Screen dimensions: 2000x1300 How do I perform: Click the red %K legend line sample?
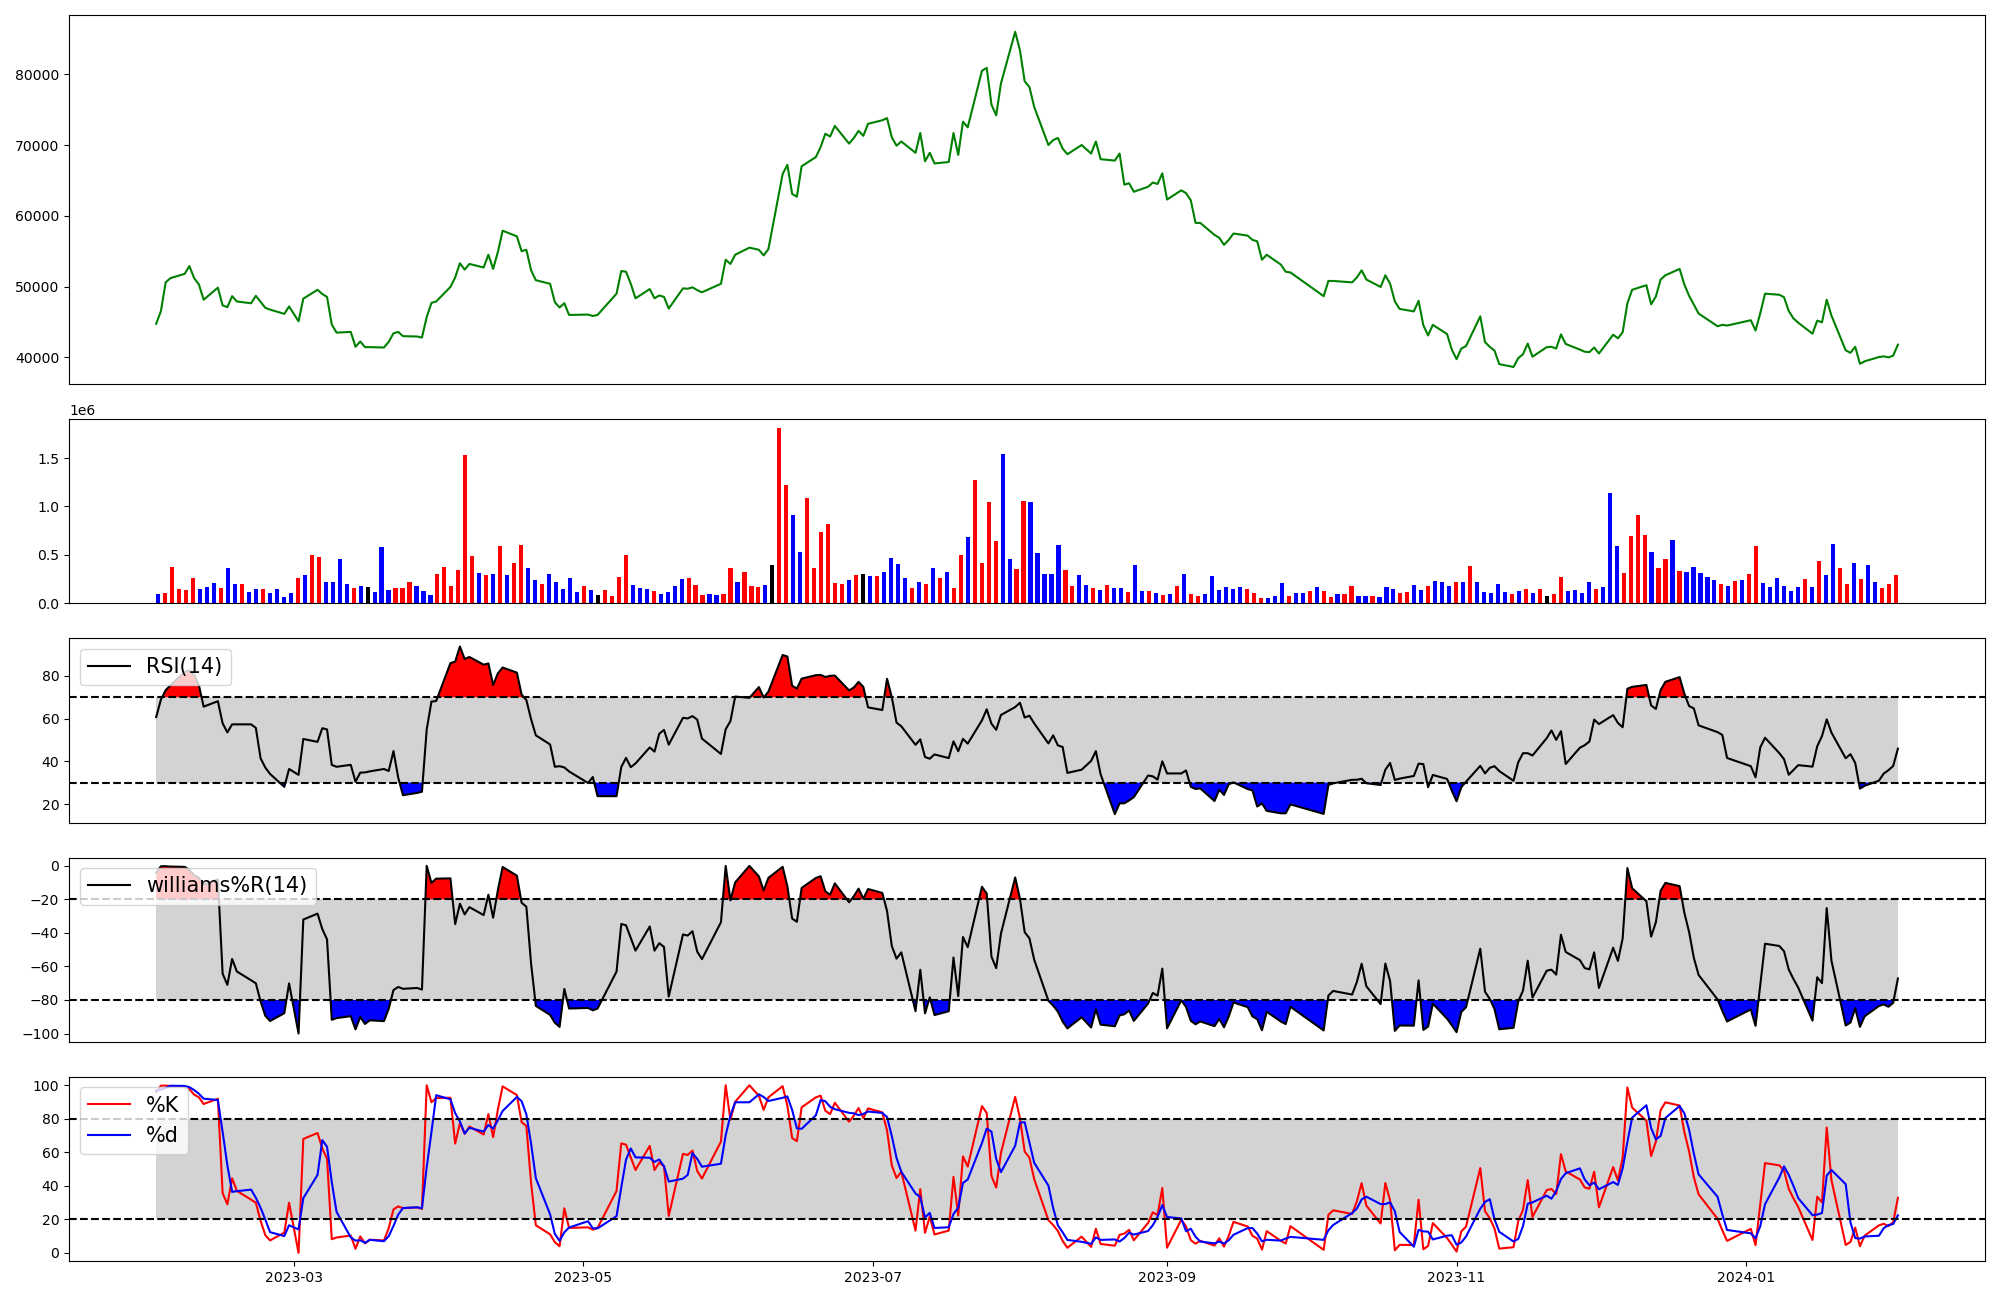pos(109,1104)
